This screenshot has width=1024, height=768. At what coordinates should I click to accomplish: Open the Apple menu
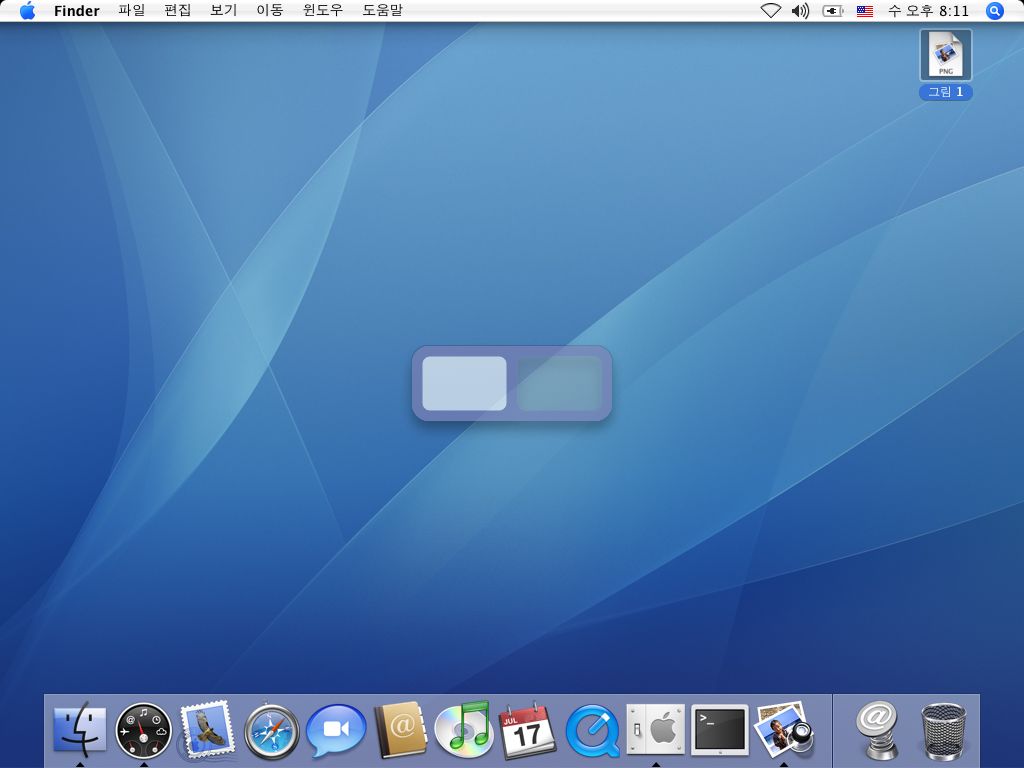click(x=28, y=11)
